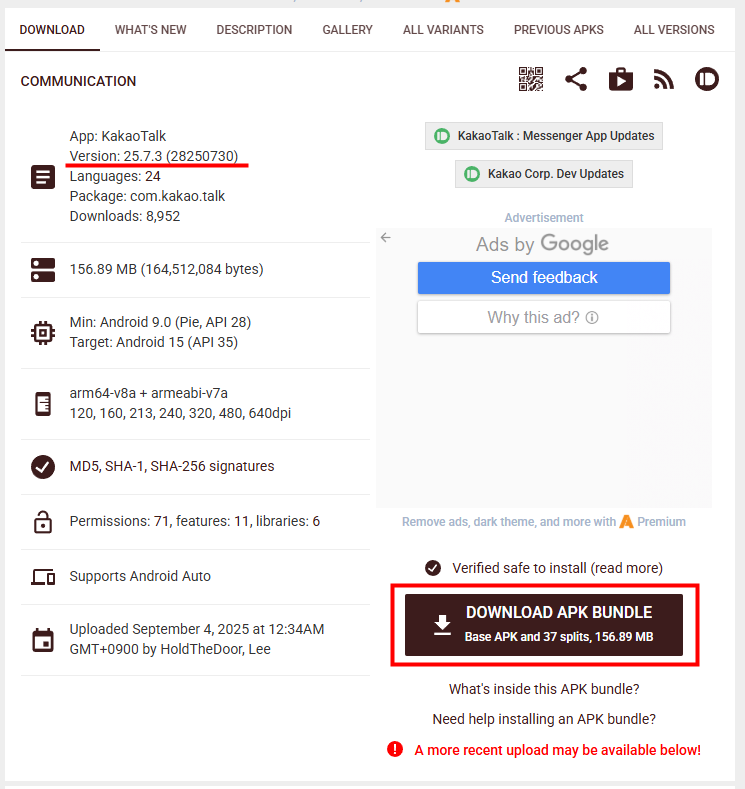Viewport: 745px width, 789px height.
Task: Switch to the What's New tab
Action: click(x=150, y=30)
